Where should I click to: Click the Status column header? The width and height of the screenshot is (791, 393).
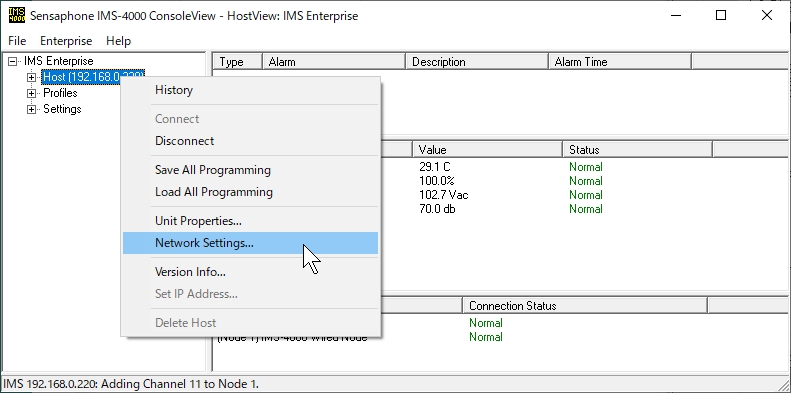638,150
